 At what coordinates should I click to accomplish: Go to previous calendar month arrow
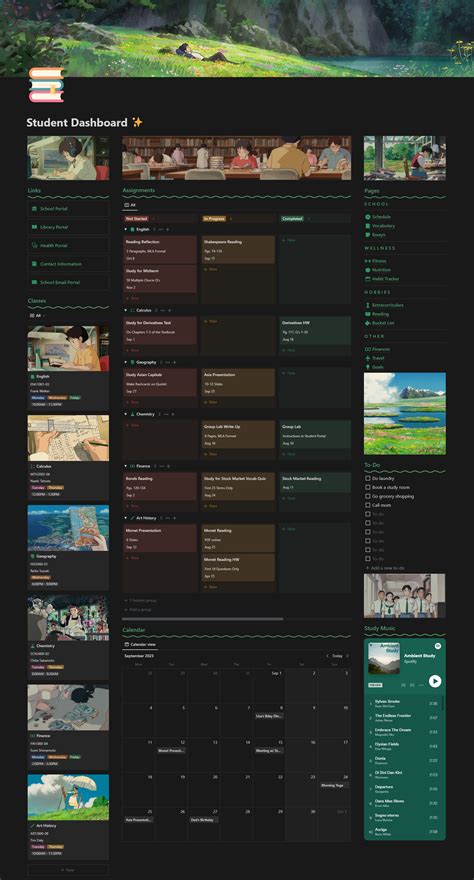click(x=327, y=656)
